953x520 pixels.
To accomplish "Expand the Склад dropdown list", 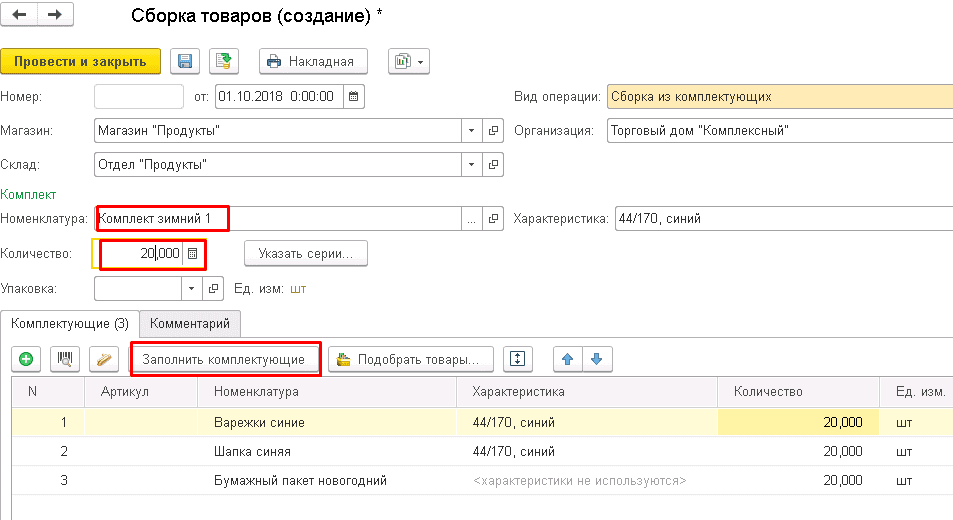I will (x=471, y=164).
